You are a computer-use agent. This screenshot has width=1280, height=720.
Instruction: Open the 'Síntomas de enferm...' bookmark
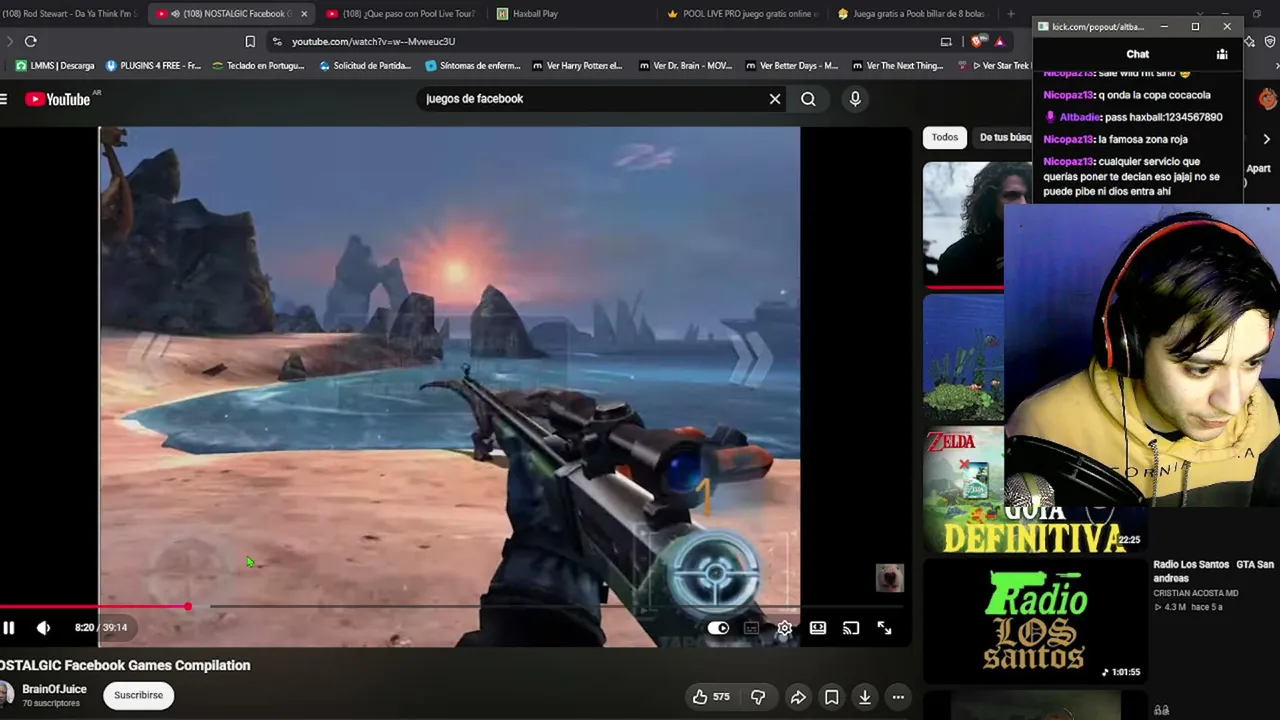pyautogui.click(x=473, y=66)
